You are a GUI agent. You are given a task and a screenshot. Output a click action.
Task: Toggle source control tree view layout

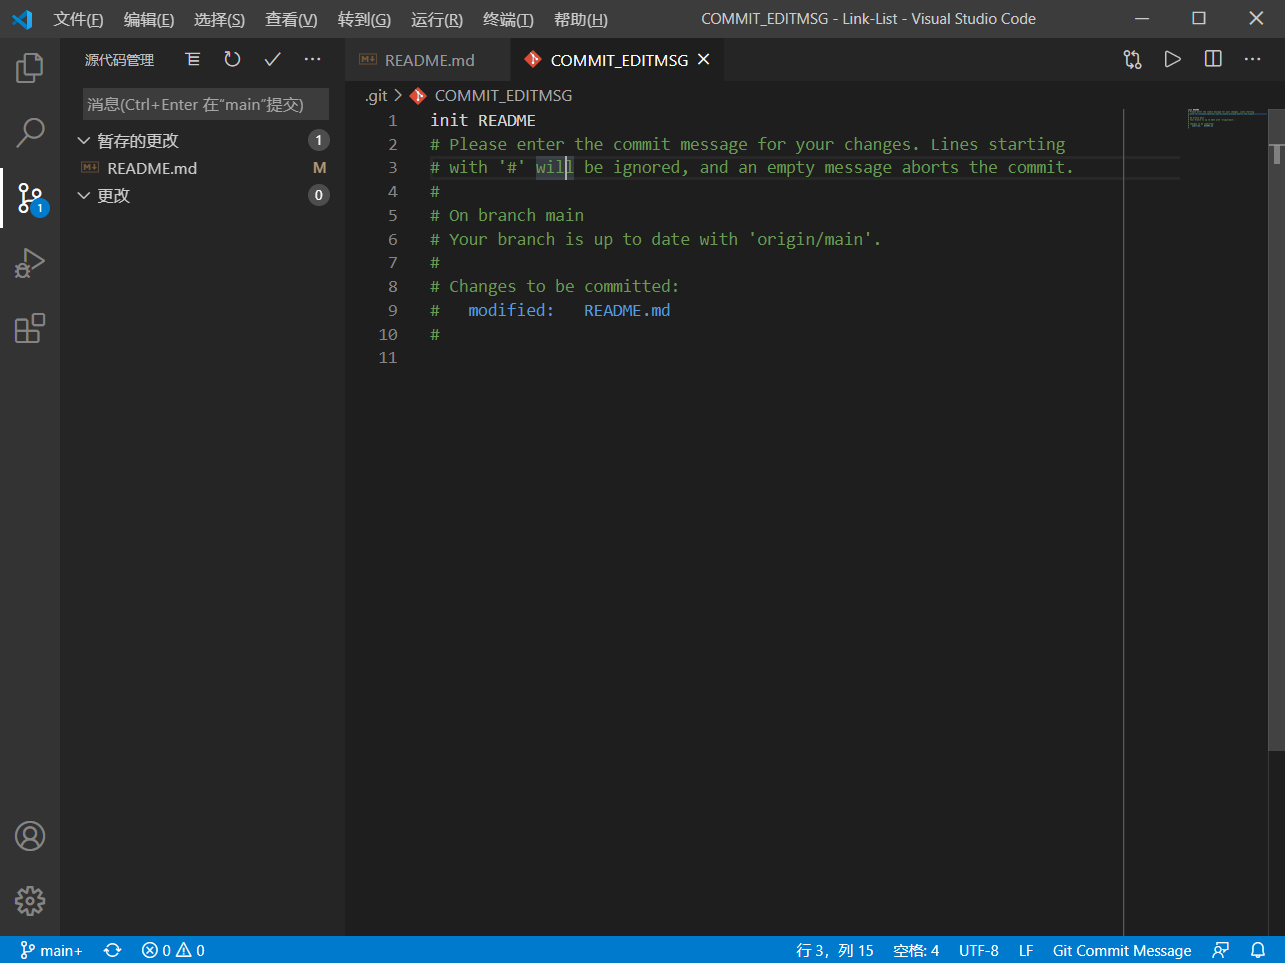click(x=193, y=60)
